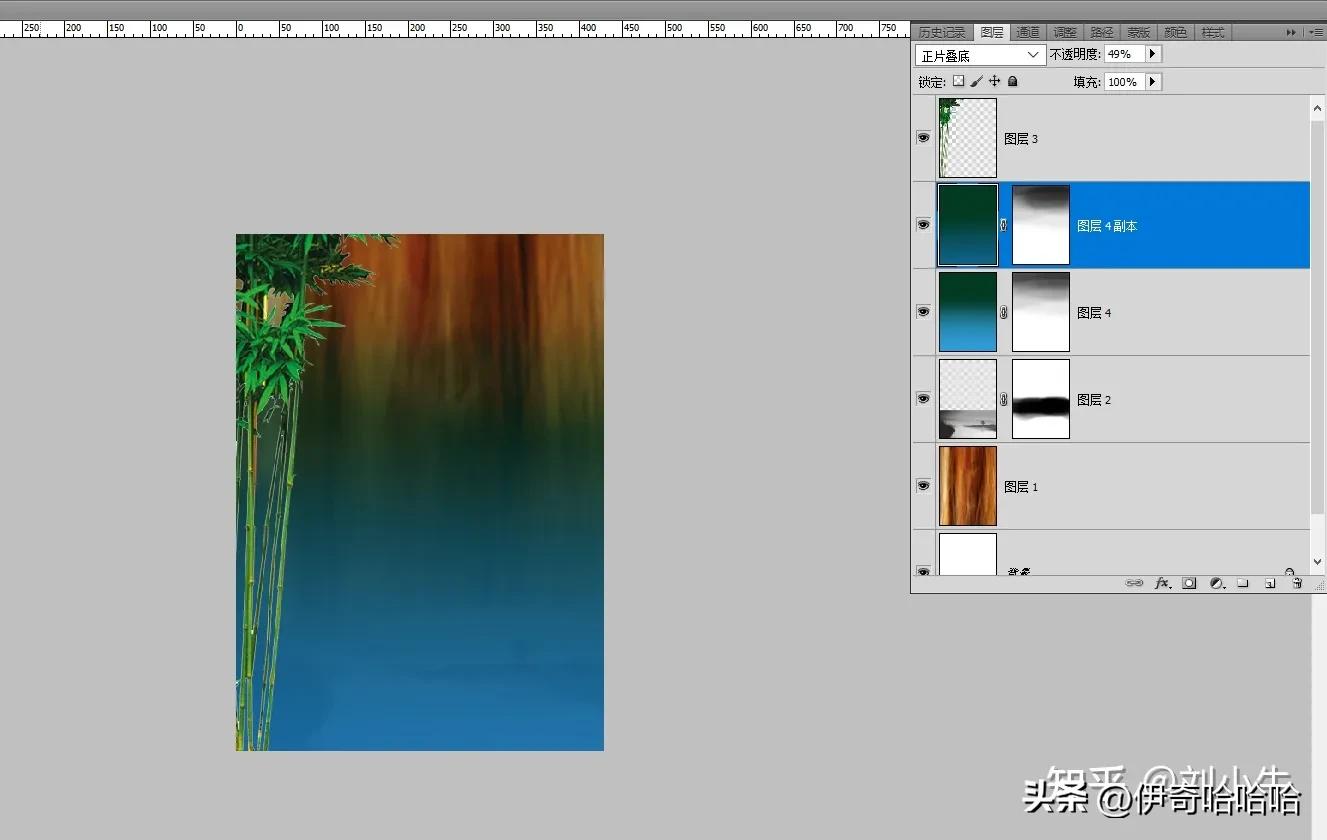This screenshot has width=1327, height=840.
Task: Open the fill slider arrow
Action: click(1153, 82)
